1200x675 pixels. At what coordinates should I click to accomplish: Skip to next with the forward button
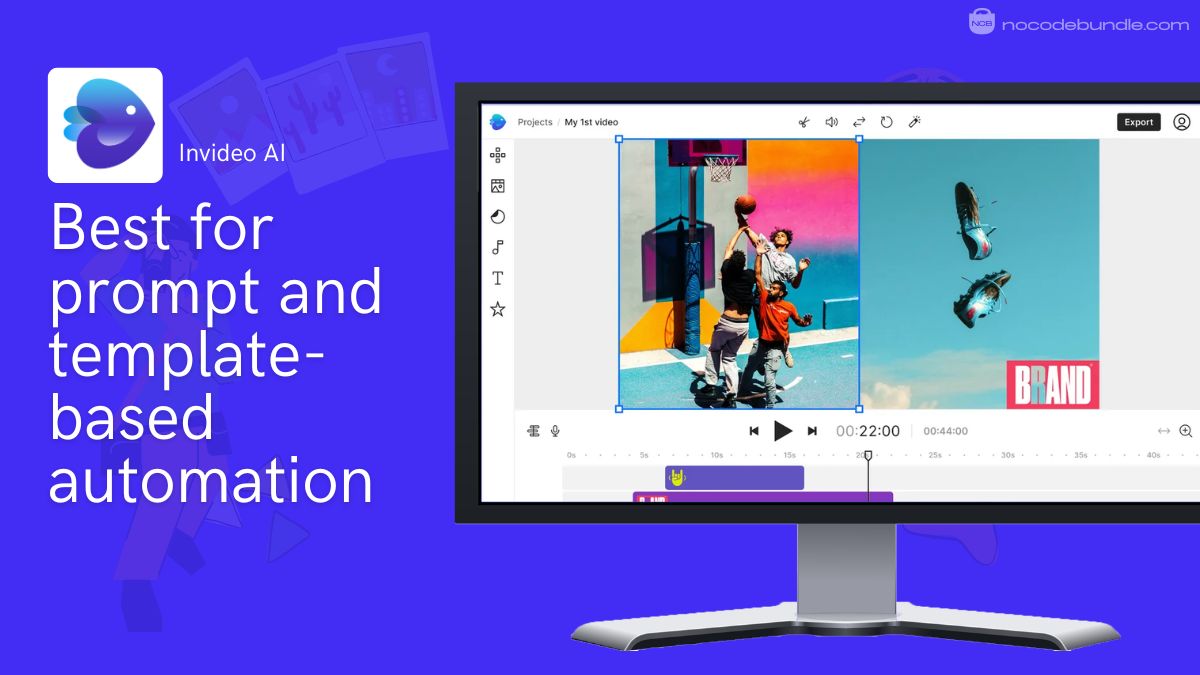pyautogui.click(x=812, y=431)
